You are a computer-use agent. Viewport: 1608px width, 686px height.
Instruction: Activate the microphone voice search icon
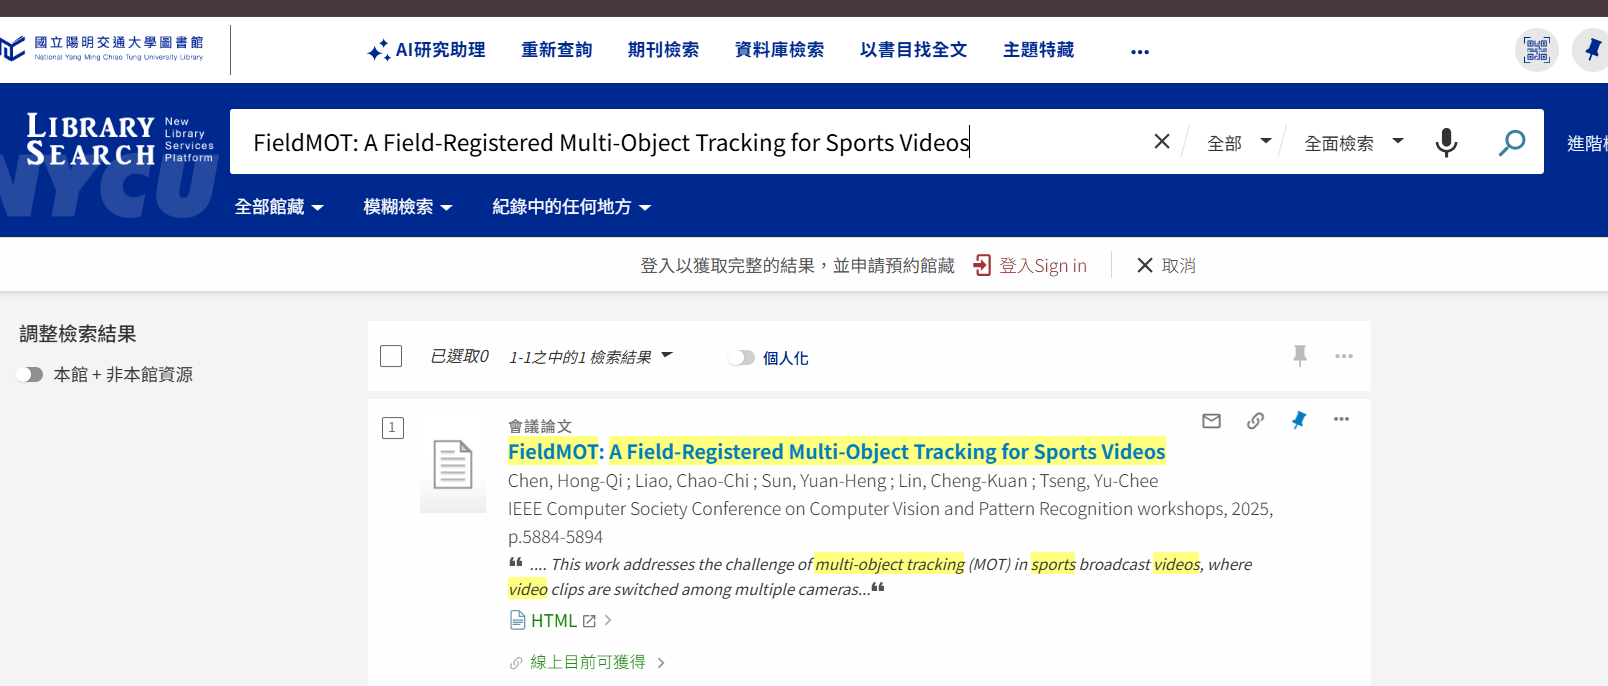(x=1446, y=143)
